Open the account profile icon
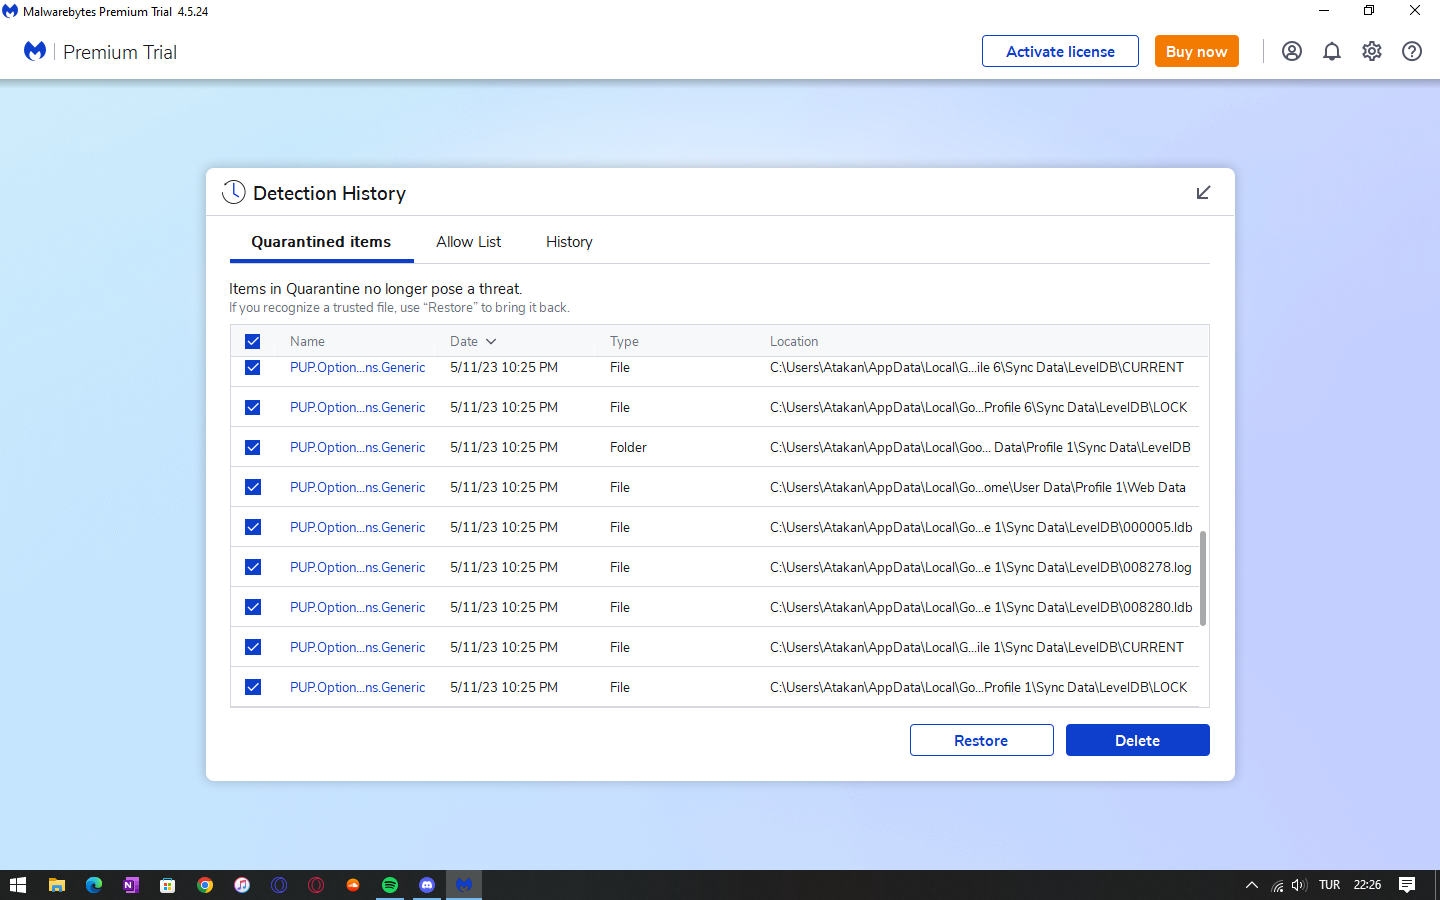This screenshot has height=900, width=1440. (x=1291, y=51)
